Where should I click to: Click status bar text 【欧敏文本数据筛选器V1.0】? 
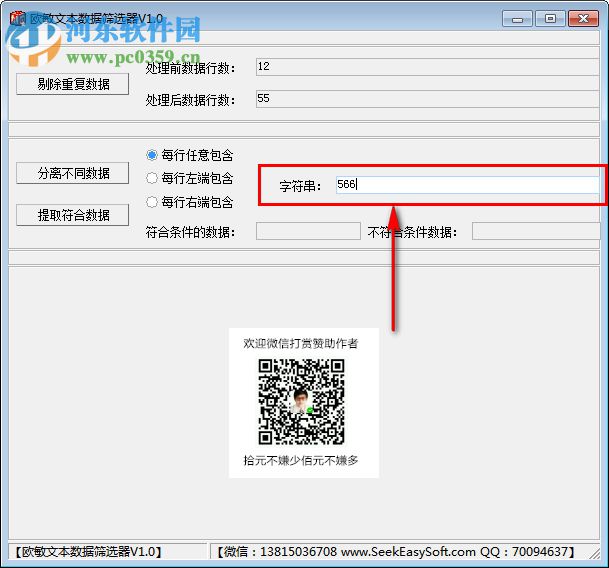coord(88,552)
